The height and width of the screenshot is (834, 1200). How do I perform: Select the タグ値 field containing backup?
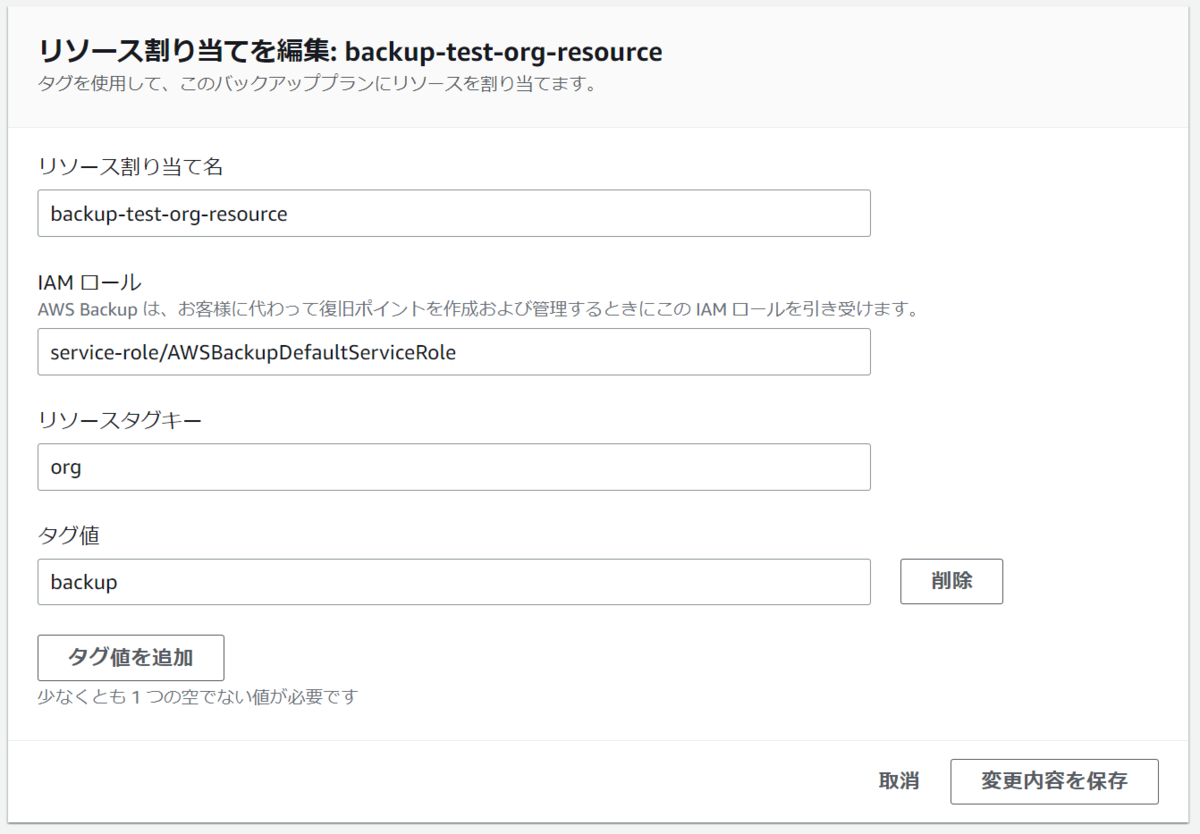(453, 582)
